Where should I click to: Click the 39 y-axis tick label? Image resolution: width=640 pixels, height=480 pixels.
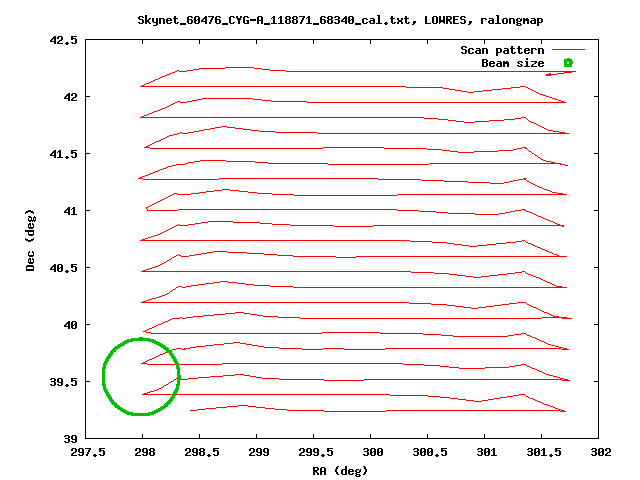click(70, 439)
